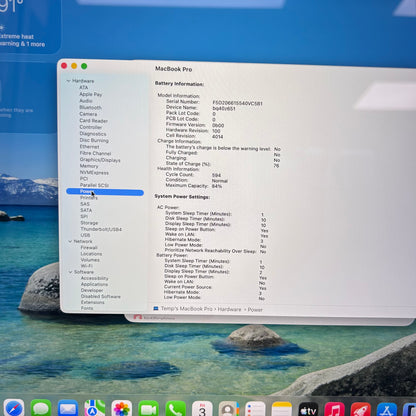
Task: Launch Photos from the Dock
Action: tap(122, 408)
